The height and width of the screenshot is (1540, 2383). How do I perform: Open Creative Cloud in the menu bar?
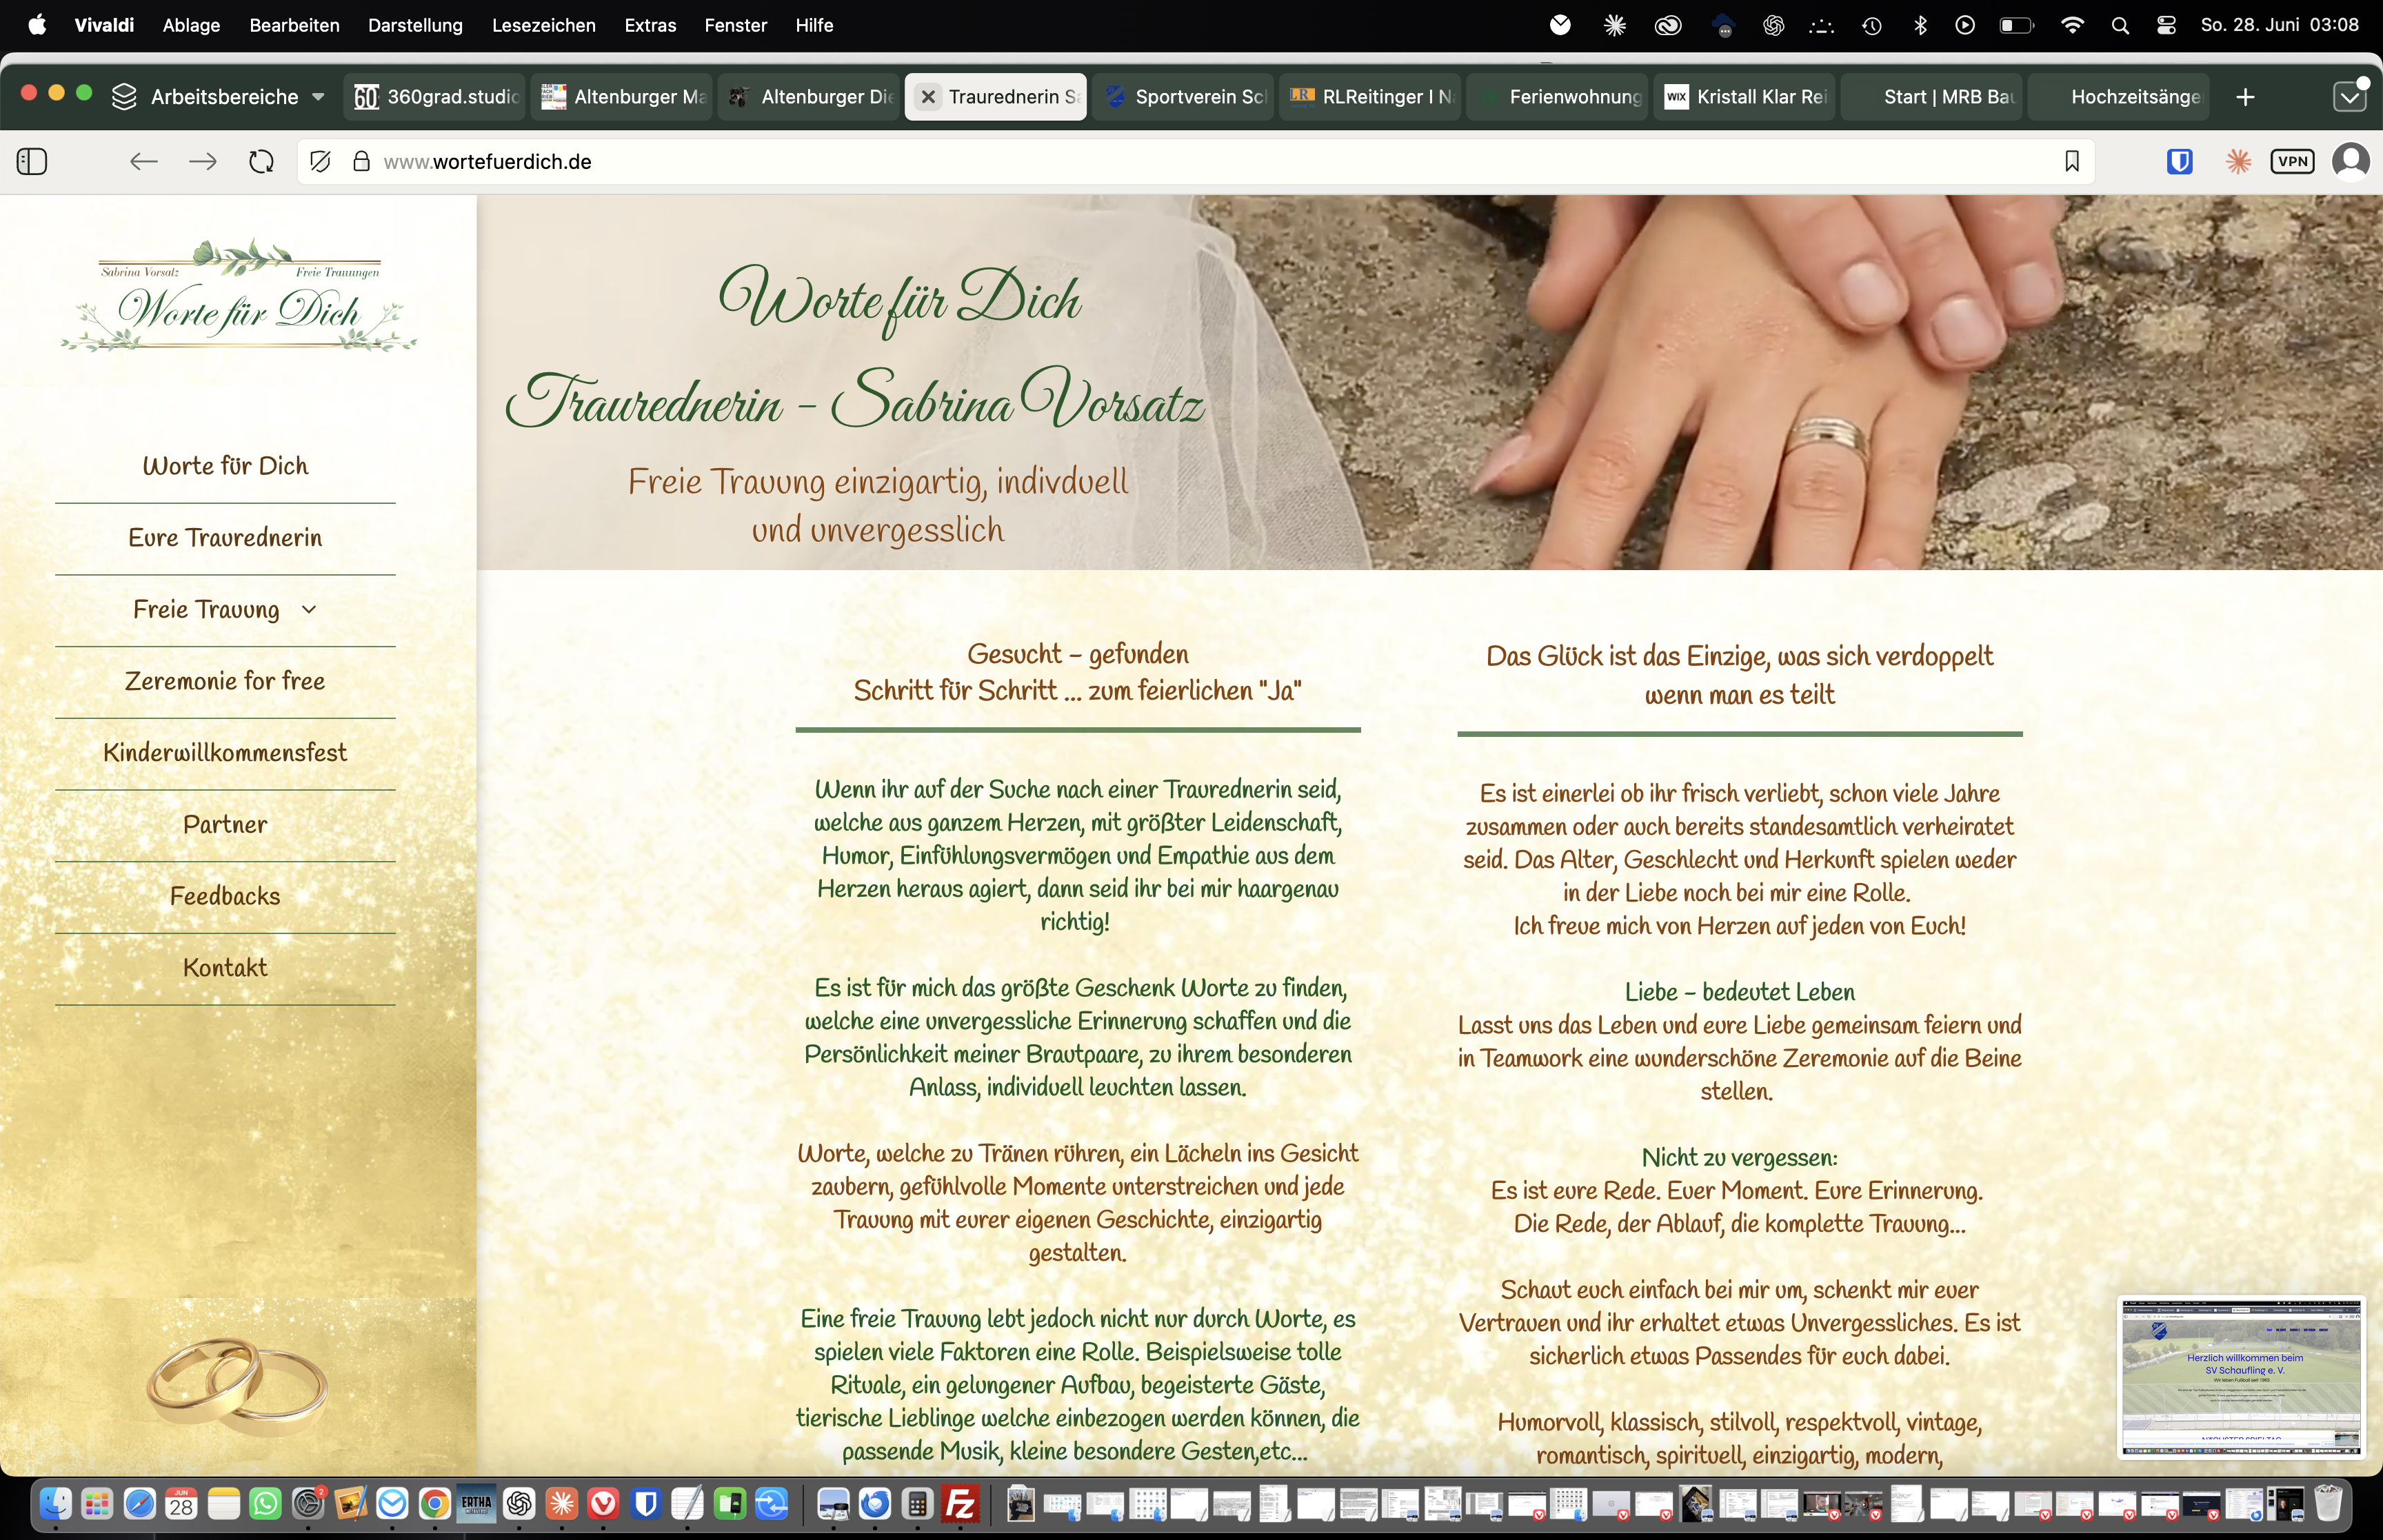tap(1668, 25)
